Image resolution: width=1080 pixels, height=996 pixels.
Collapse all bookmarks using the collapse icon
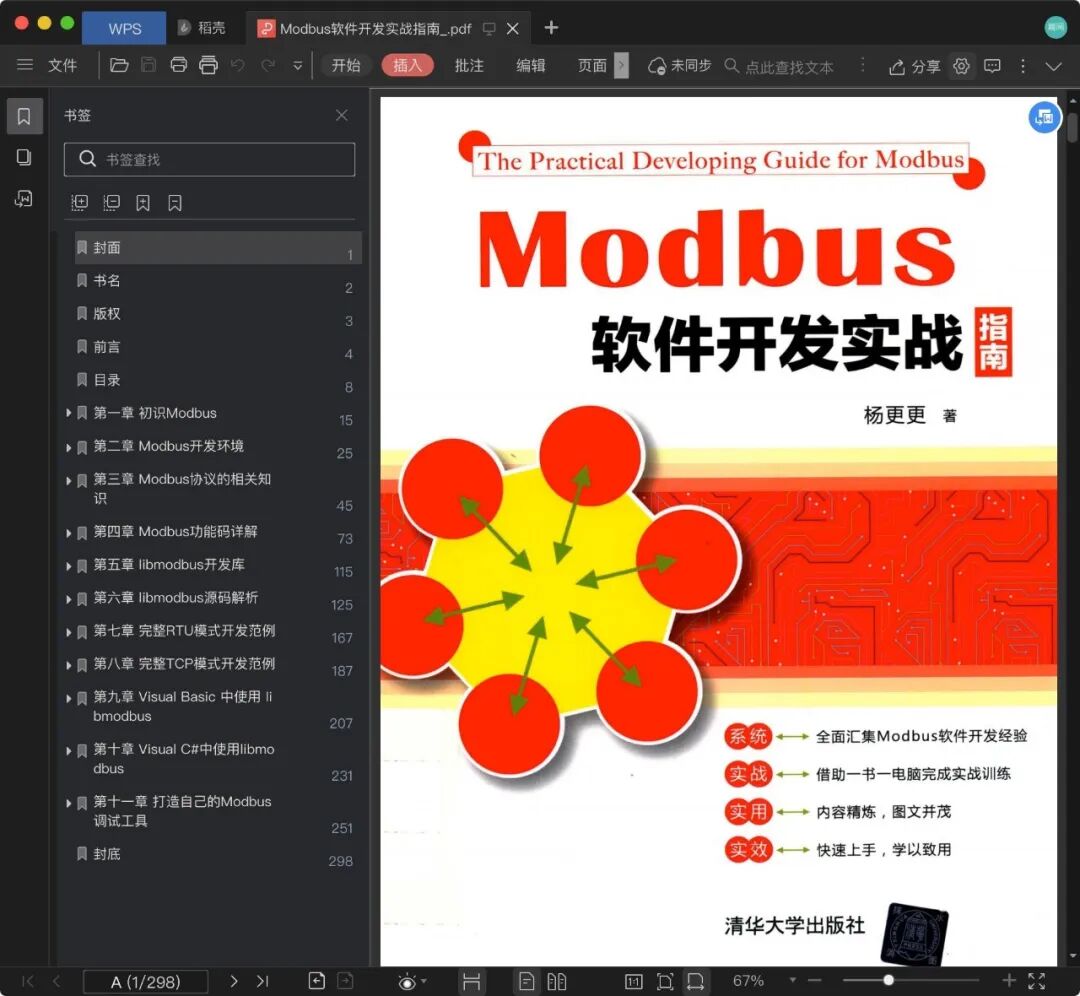[111, 202]
